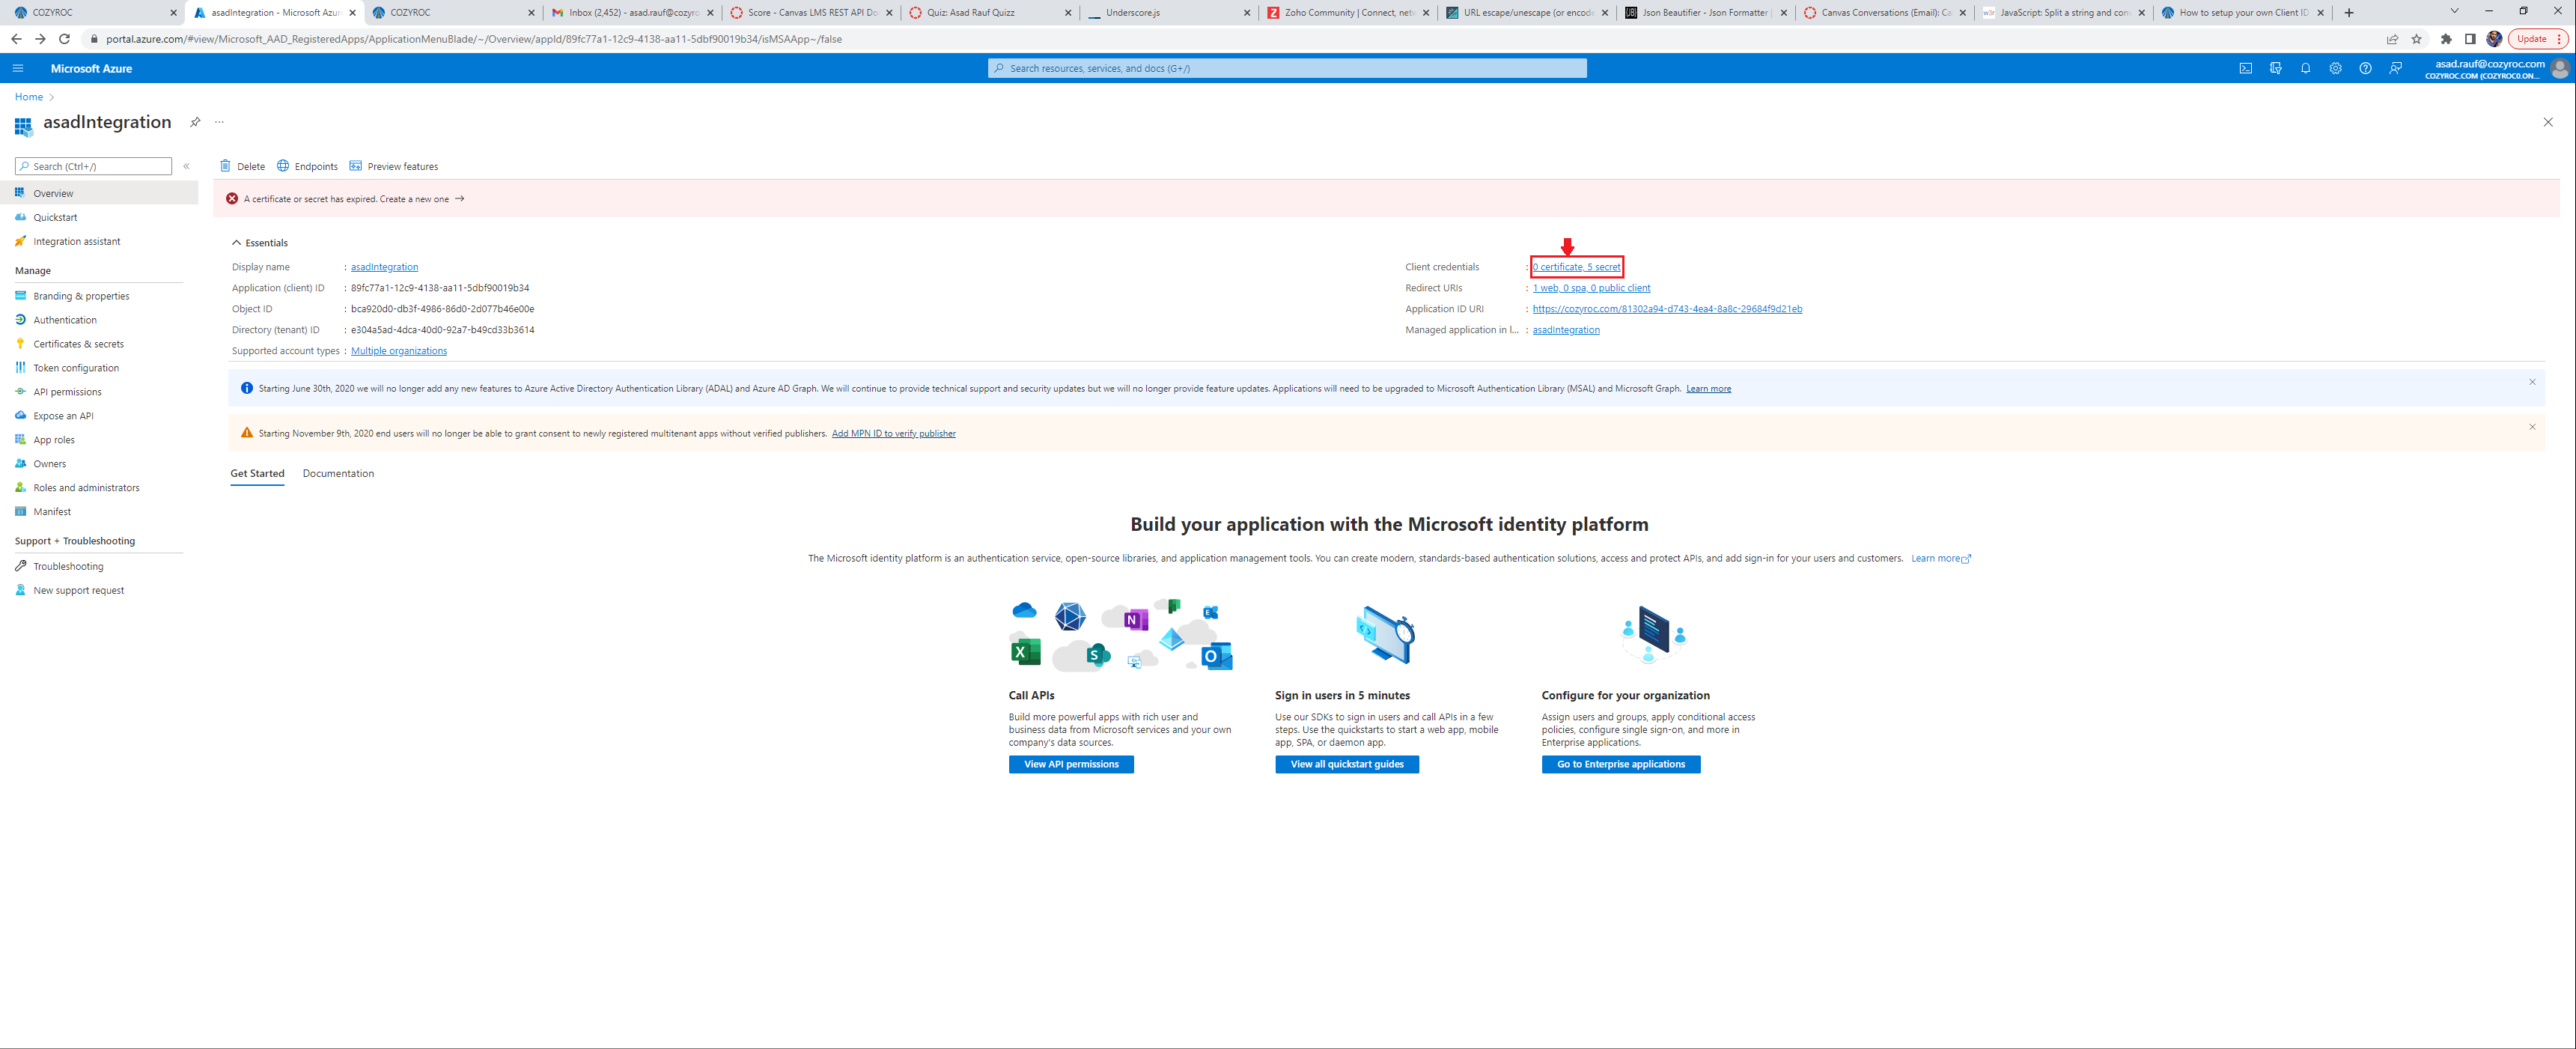Click Delete in the app toolbar

(x=243, y=166)
